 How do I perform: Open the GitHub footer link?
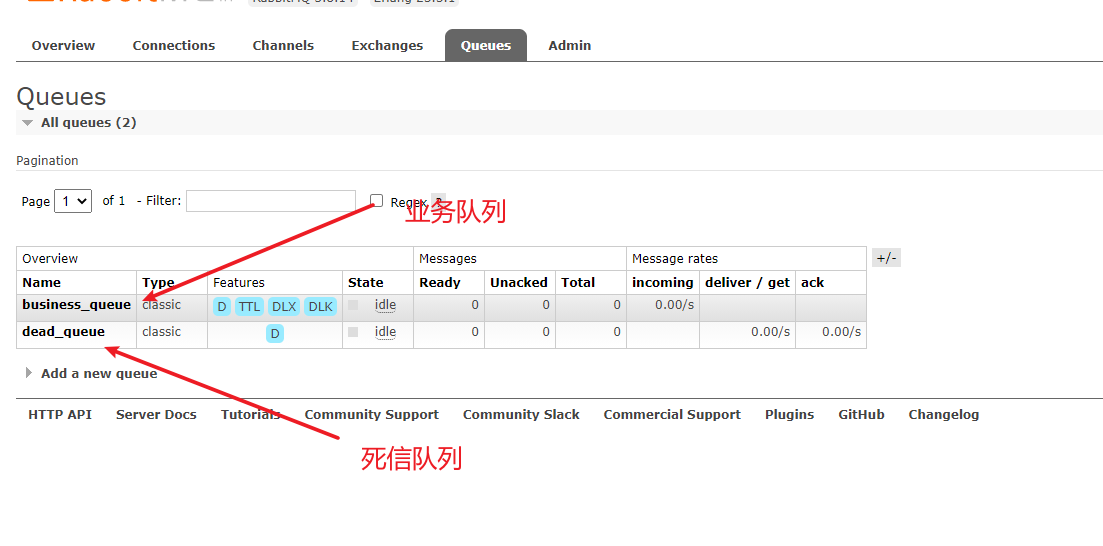point(861,414)
